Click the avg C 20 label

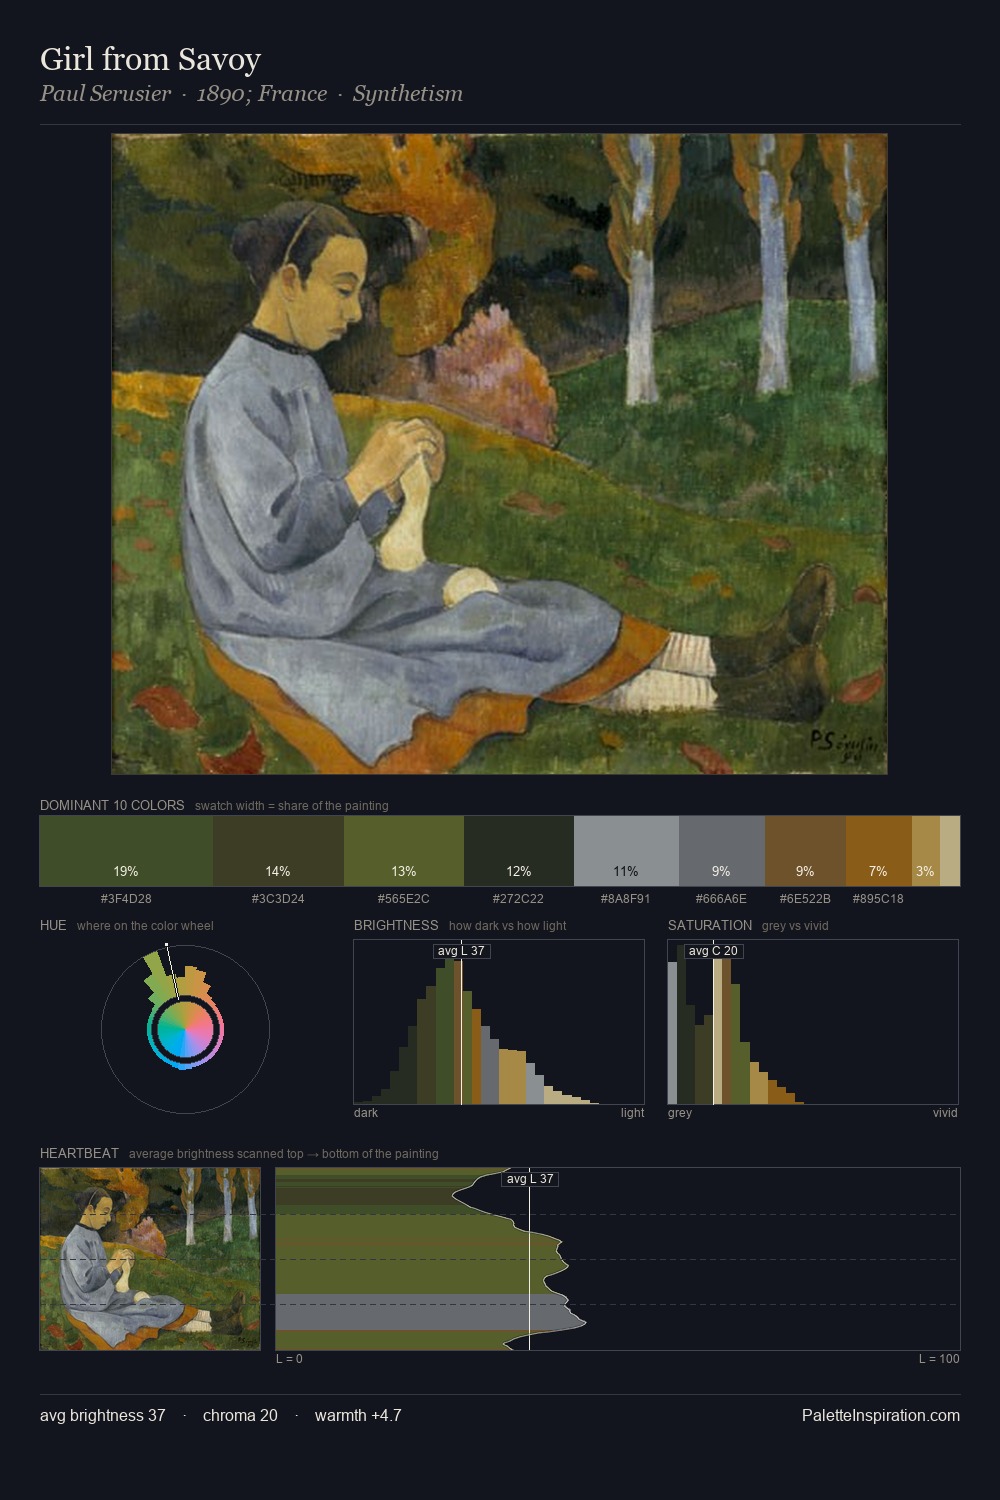(713, 950)
